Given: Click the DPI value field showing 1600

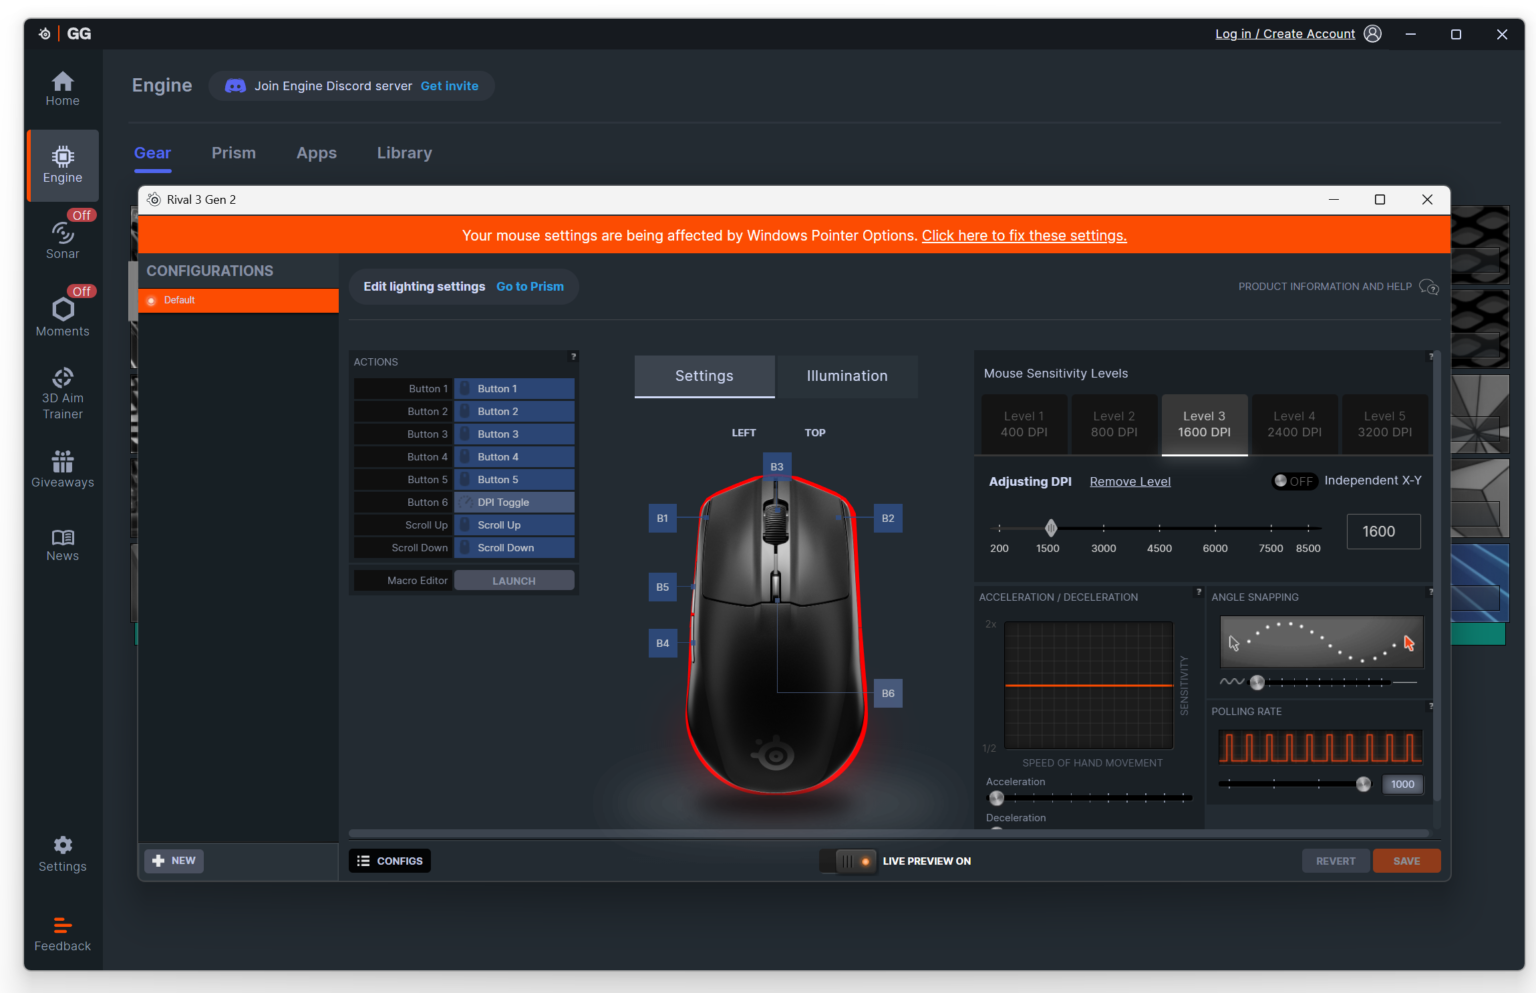Looking at the screenshot, I should [x=1384, y=532].
